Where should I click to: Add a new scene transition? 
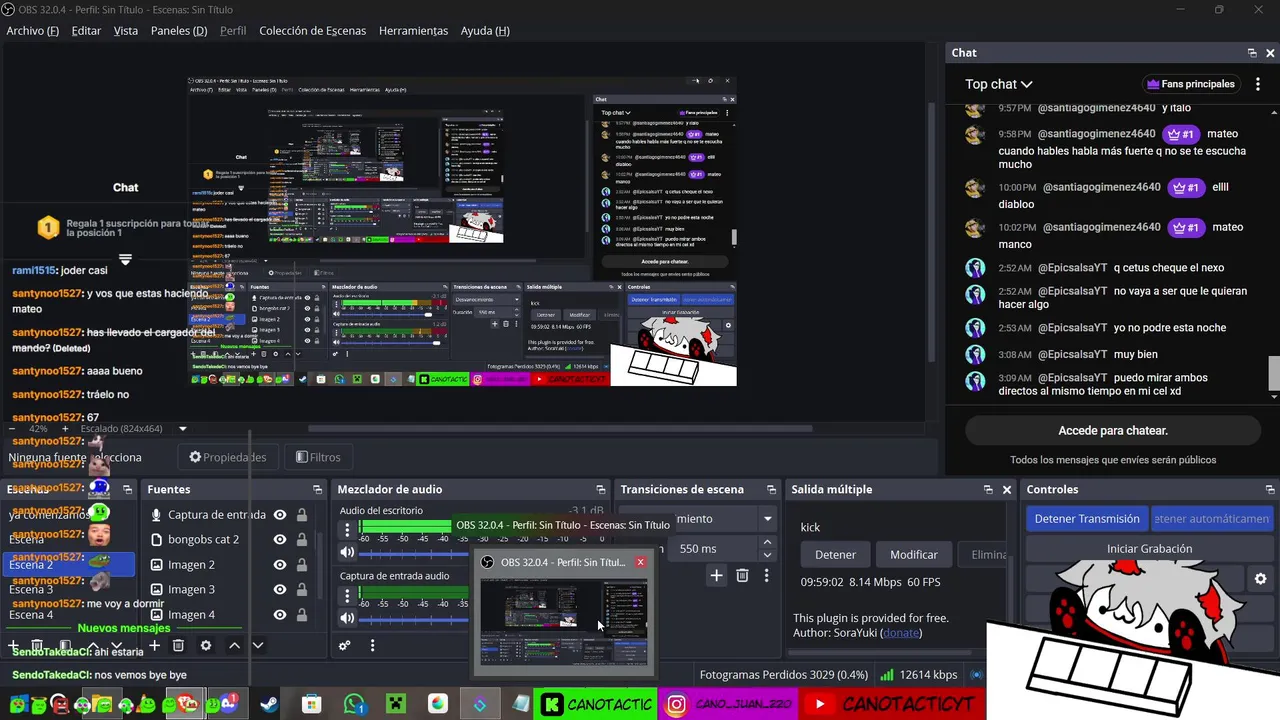click(x=716, y=575)
